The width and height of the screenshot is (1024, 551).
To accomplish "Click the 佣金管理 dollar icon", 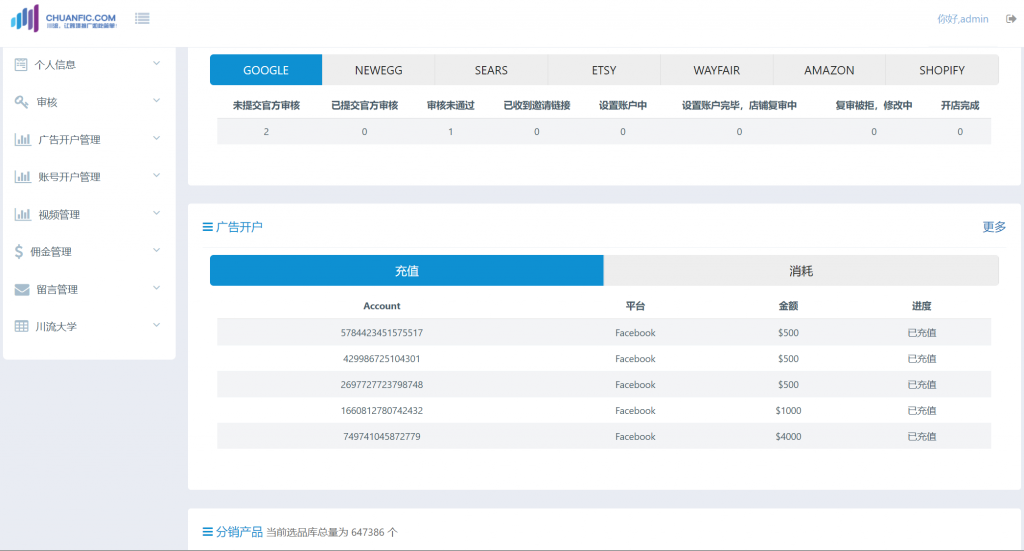I will tap(19, 251).
